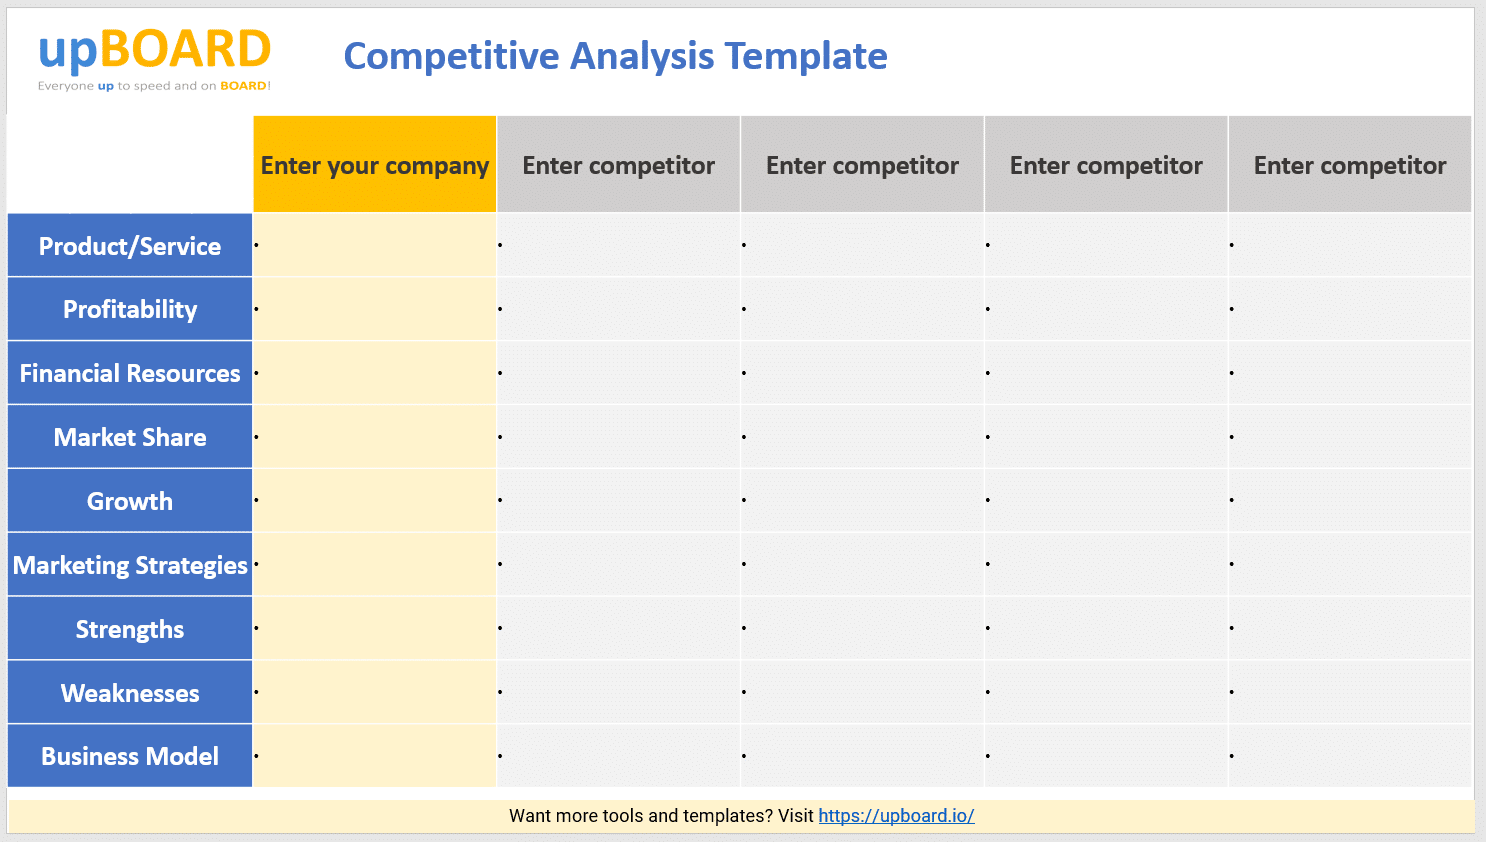Click the Marketing Strategies row label

click(x=130, y=565)
